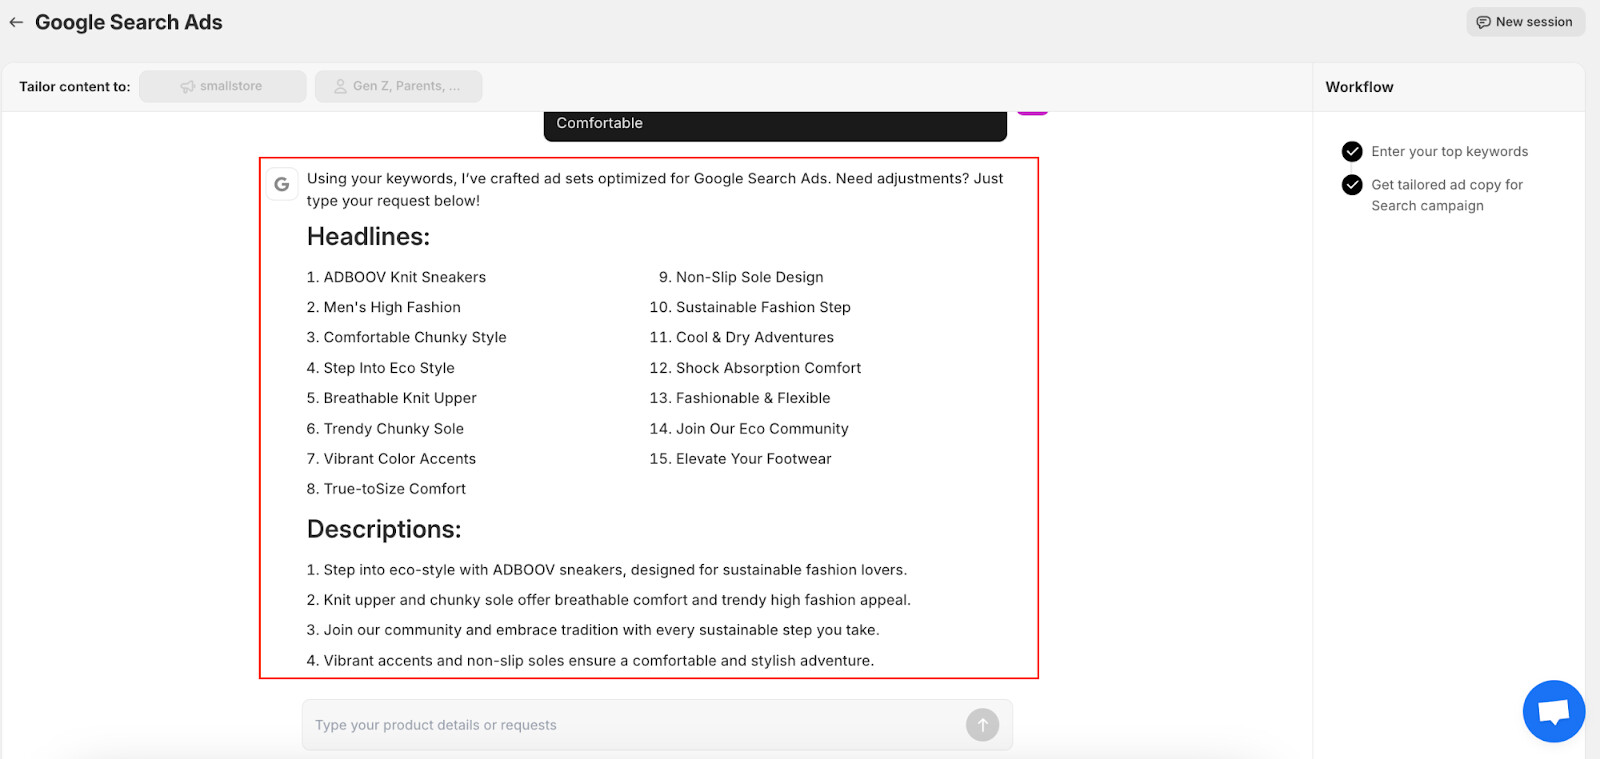Select headline Shock Absorption Comfort
1600x759 pixels.
(768, 368)
